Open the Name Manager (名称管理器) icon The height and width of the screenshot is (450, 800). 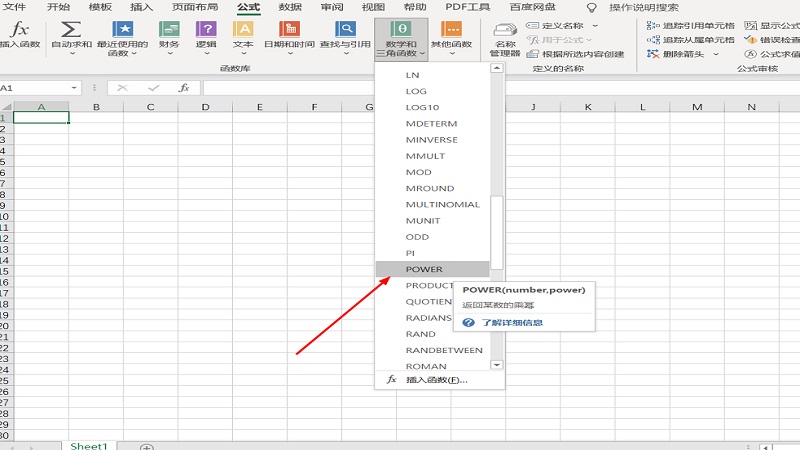coord(506,38)
